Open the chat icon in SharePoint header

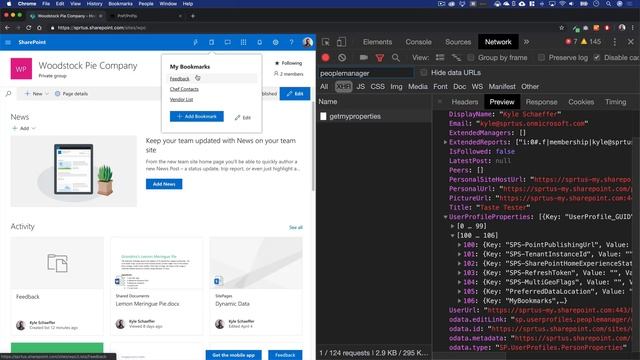point(227,42)
